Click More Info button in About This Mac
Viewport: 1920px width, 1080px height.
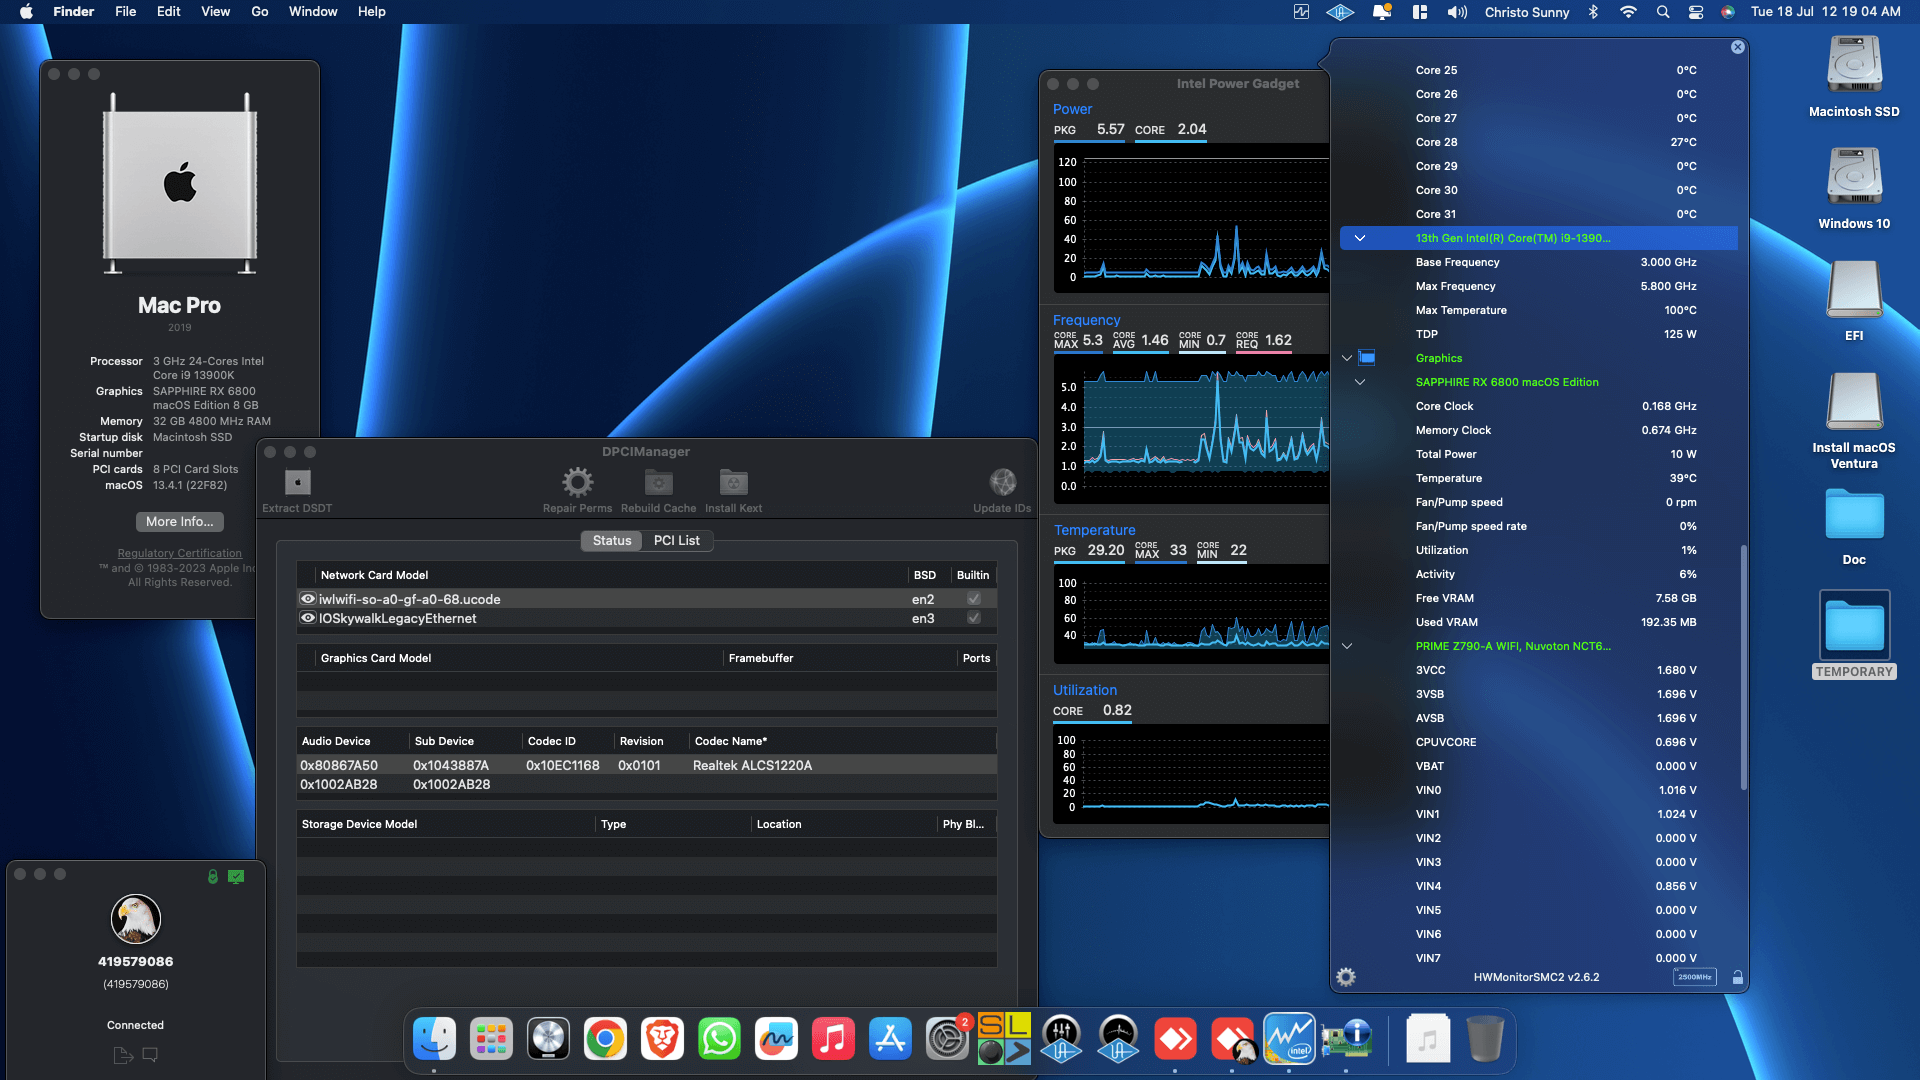point(180,522)
